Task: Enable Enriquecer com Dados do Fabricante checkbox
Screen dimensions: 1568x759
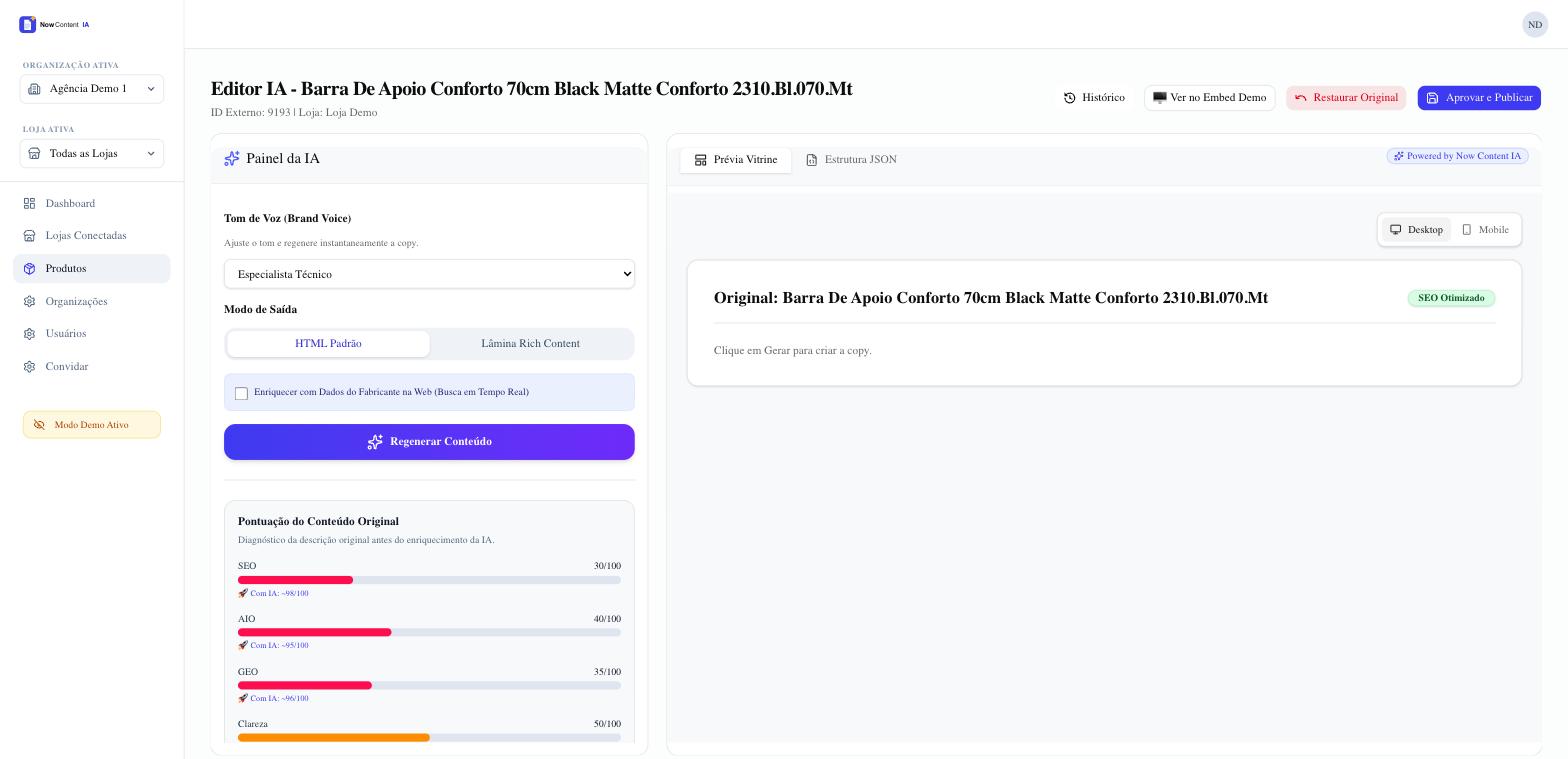Action: tap(241, 393)
